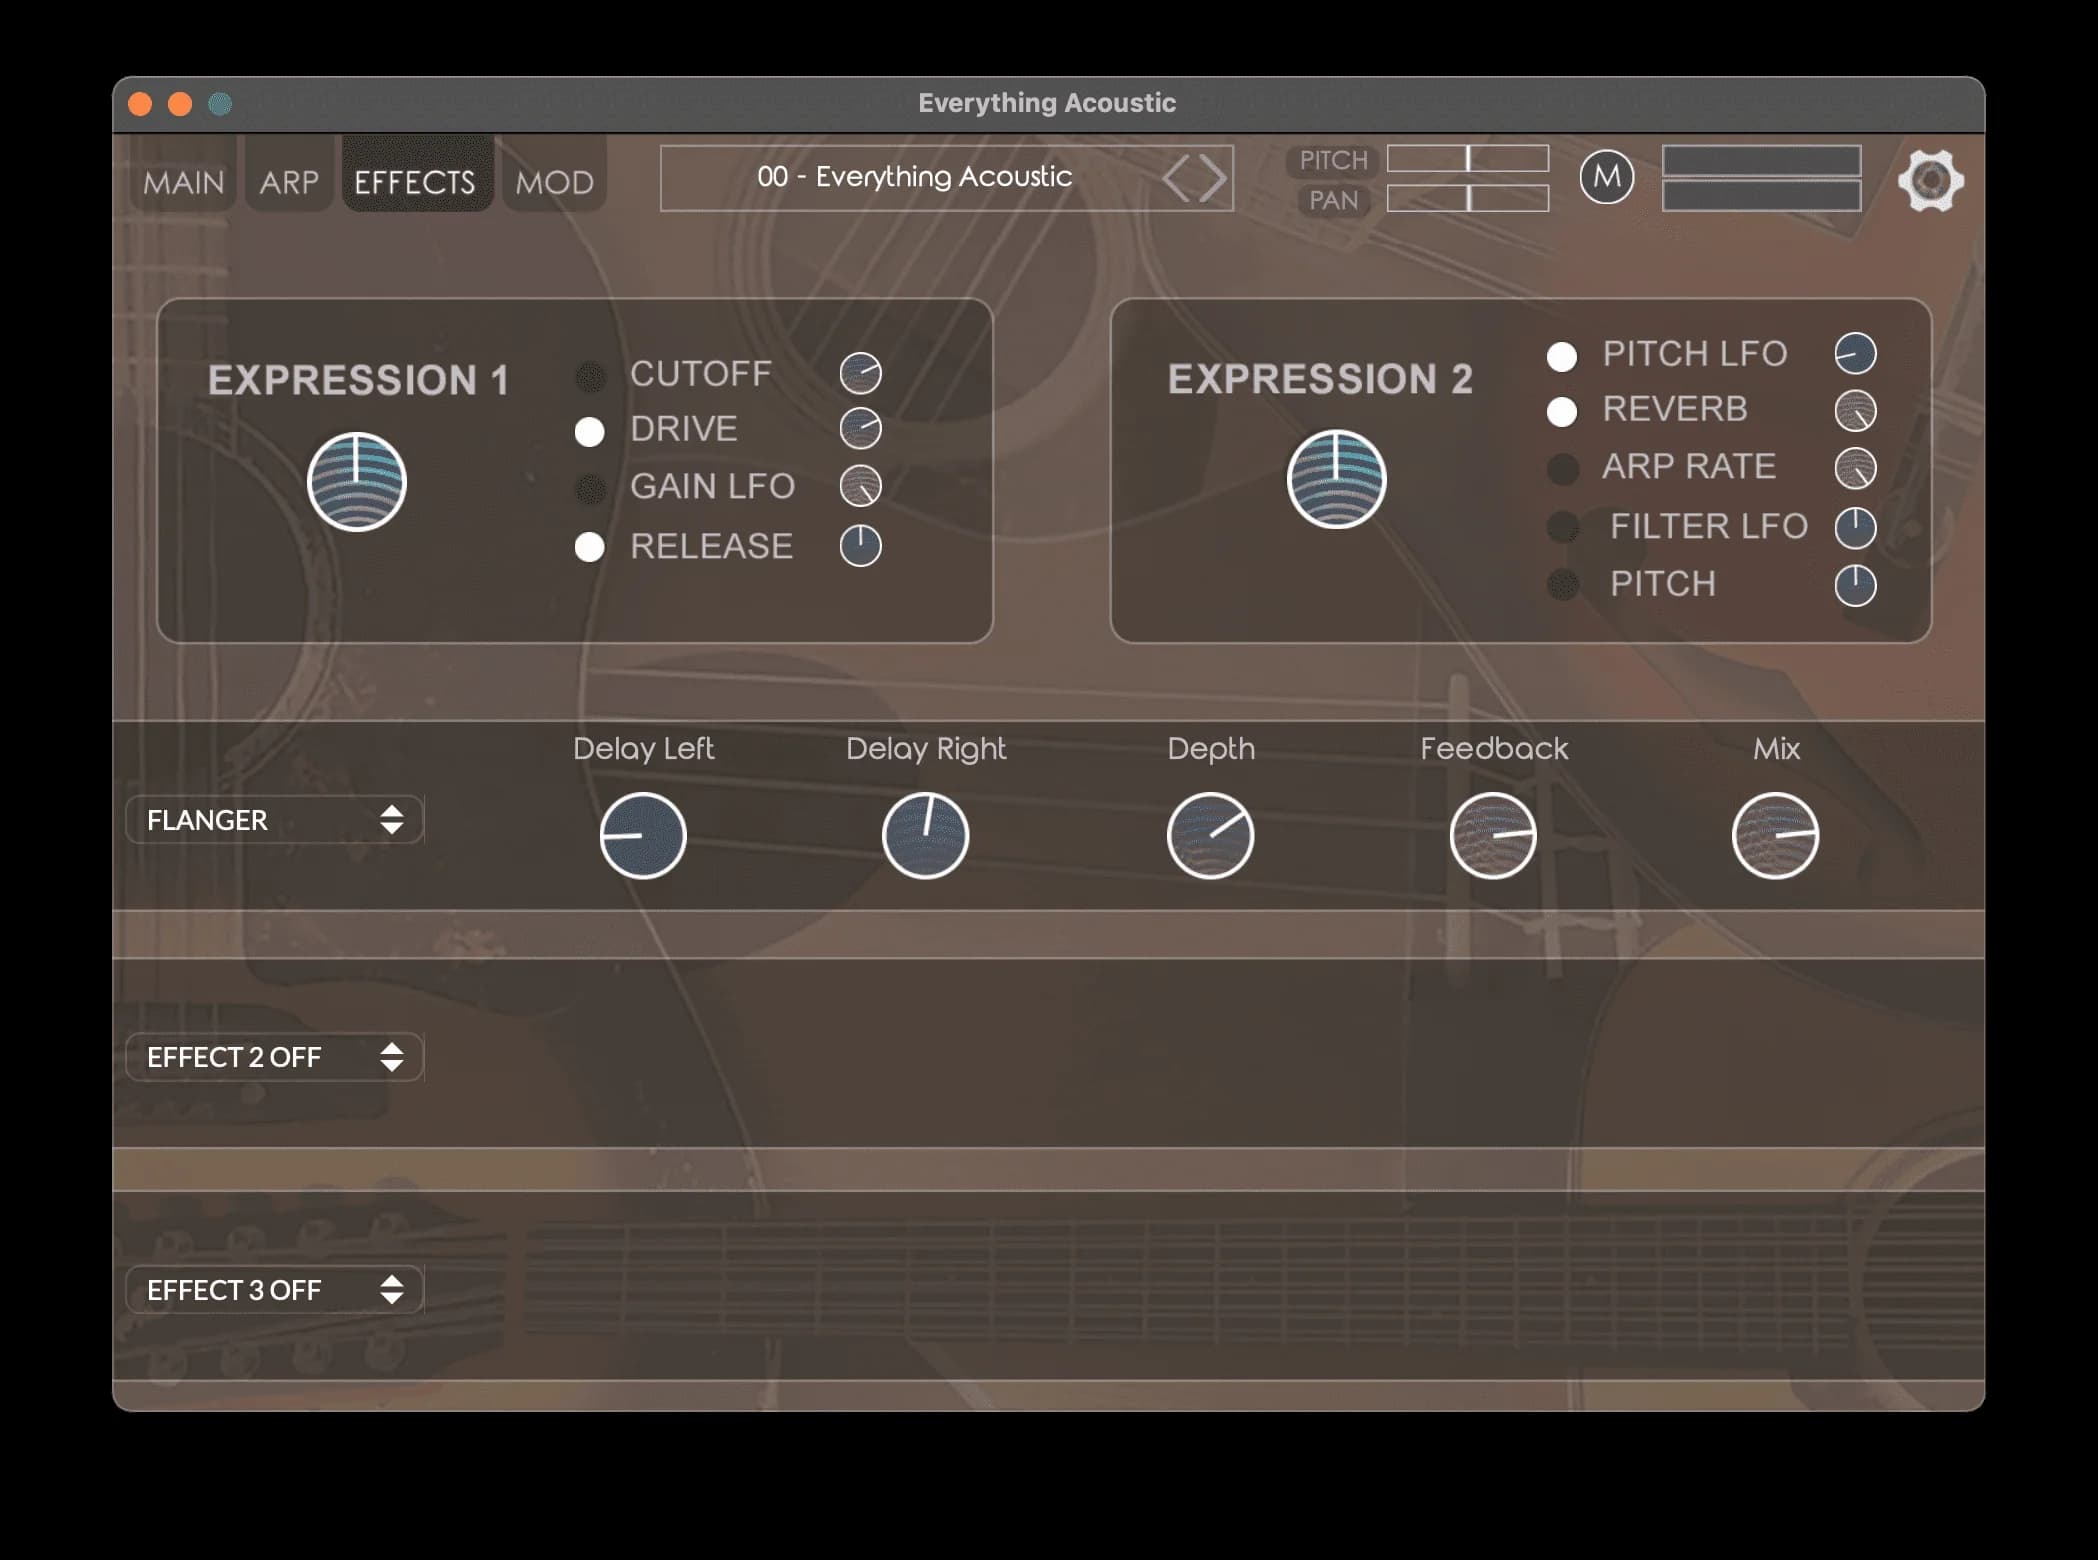Adjust the PAN slider at the top
This screenshot has width=2098, height=1560.
(1469, 198)
